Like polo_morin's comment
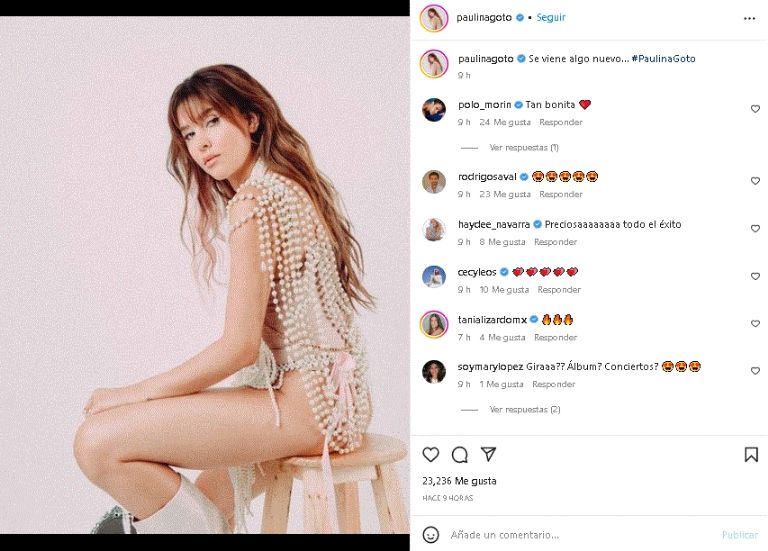The image size is (768, 551). (755, 109)
